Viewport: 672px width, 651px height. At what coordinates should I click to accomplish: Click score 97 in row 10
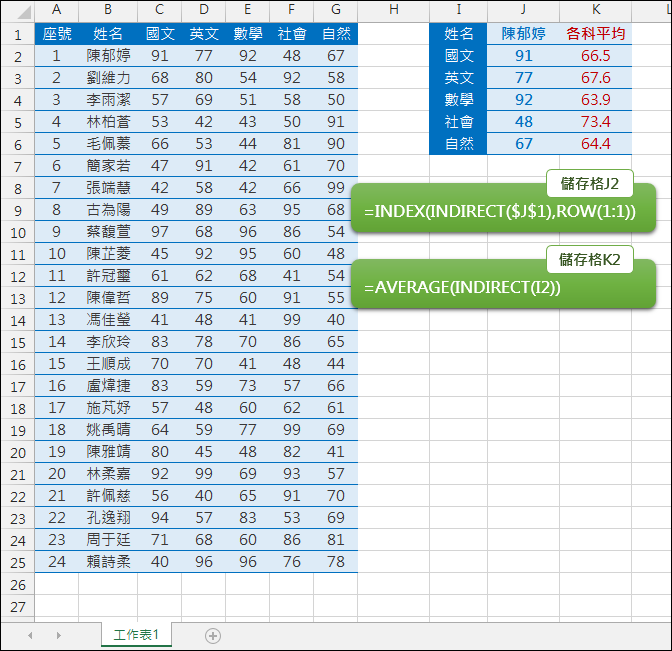(x=160, y=232)
